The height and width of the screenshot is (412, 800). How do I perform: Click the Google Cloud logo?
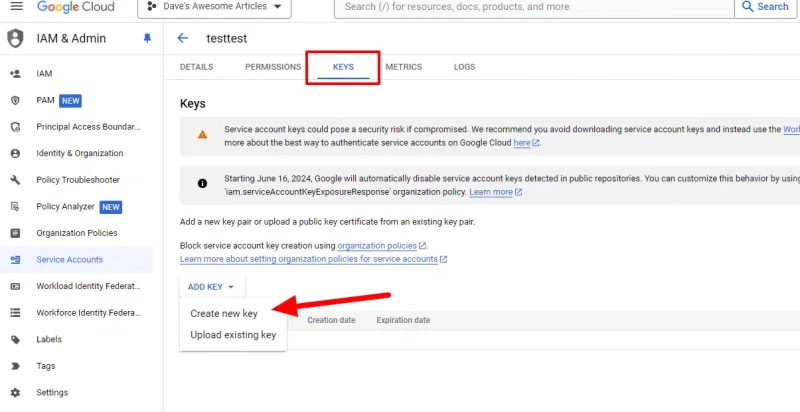click(x=76, y=7)
